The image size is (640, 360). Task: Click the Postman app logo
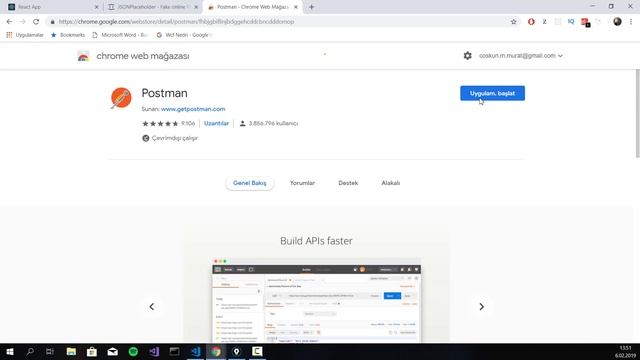pyautogui.click(x=121, y=98)
